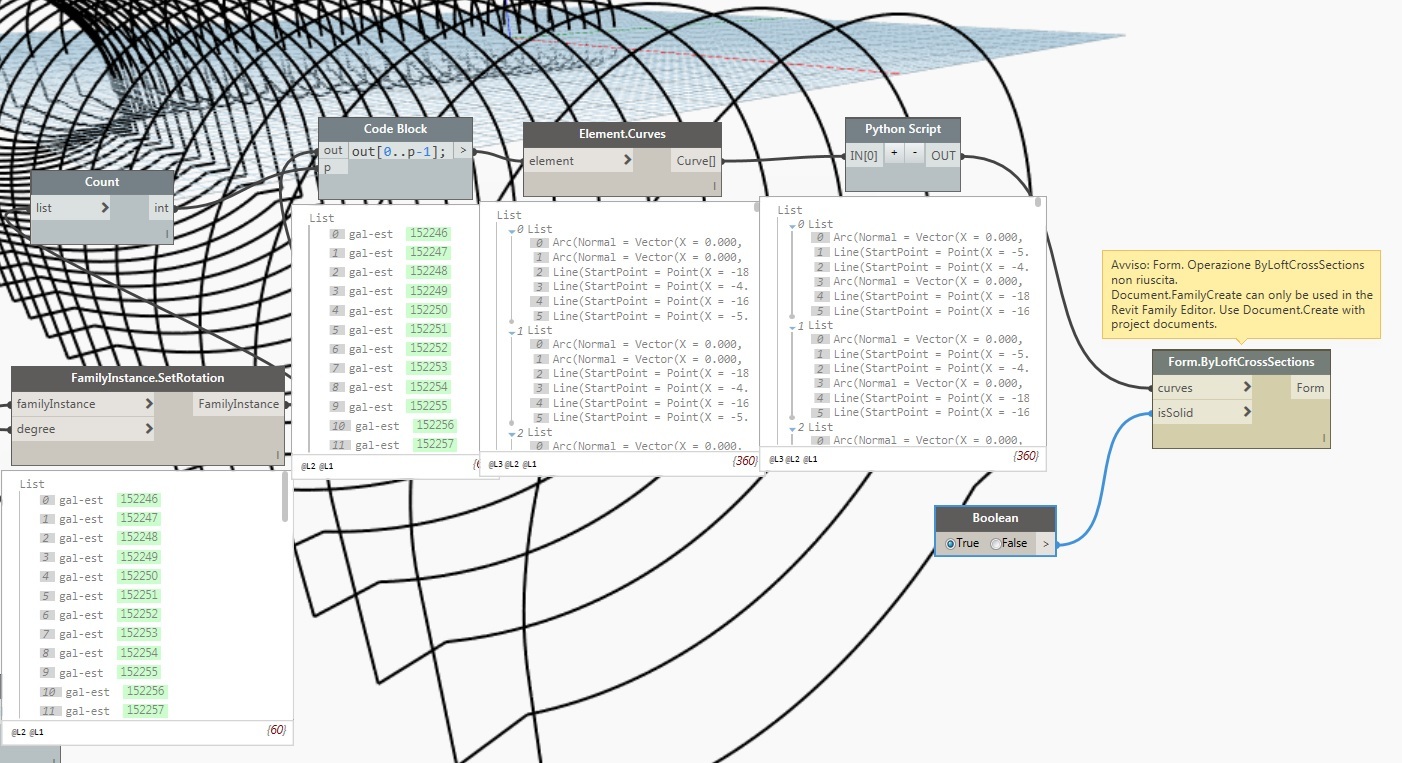The image size is (1402, 763).
Task: Click element ID 152256 in SetRotation preview
Action: (x=145, y=691)
